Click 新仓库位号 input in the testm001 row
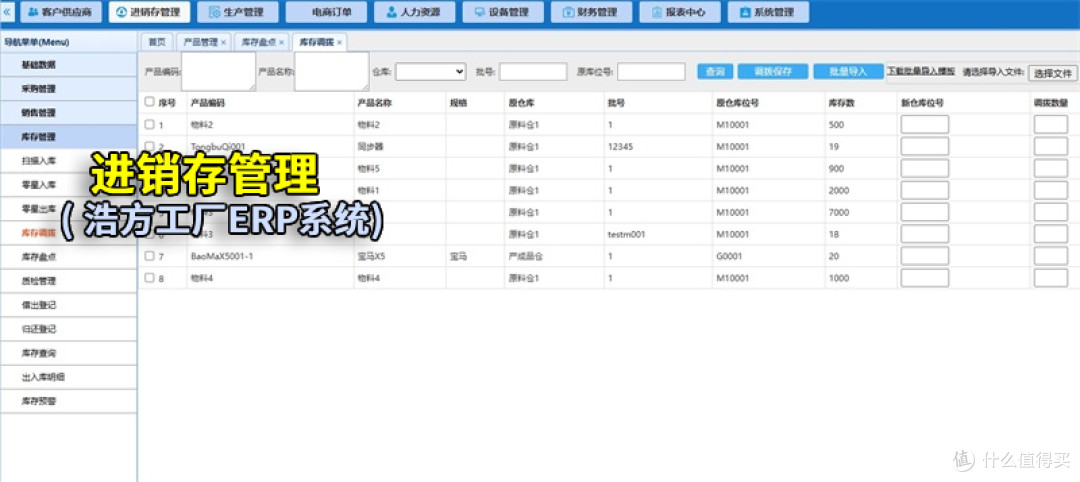Screen dimensions: 1080x482 tap(924, 234)
